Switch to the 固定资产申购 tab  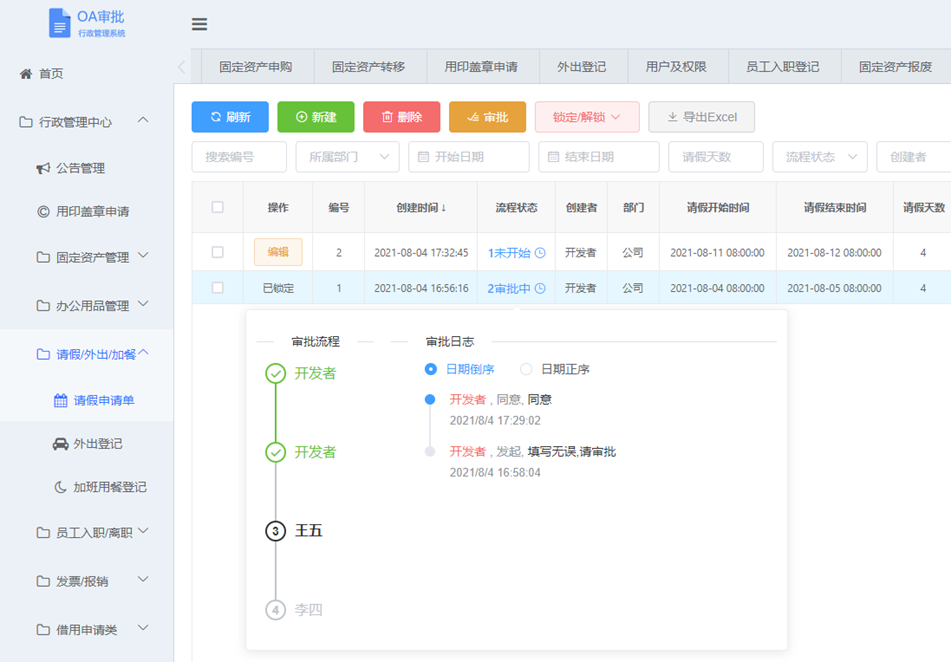[256, 67]
